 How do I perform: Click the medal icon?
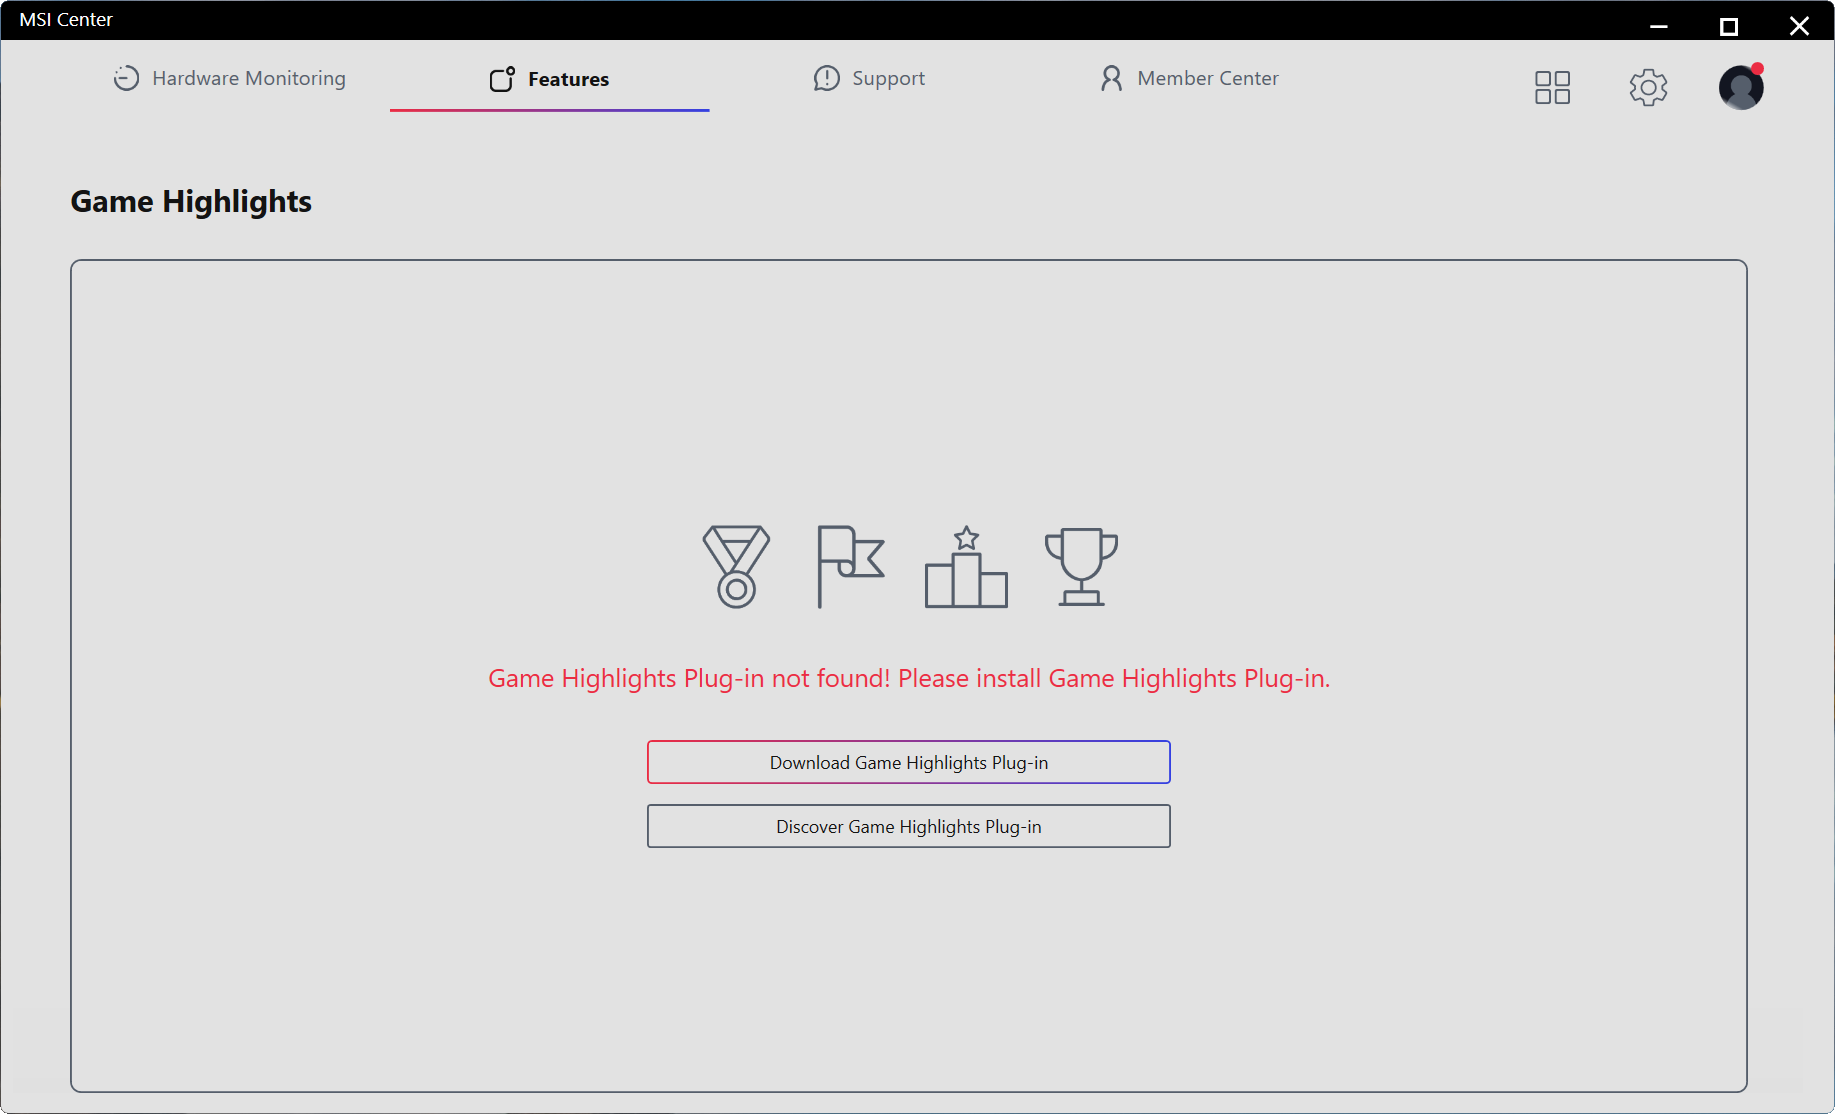coord(736,566)
